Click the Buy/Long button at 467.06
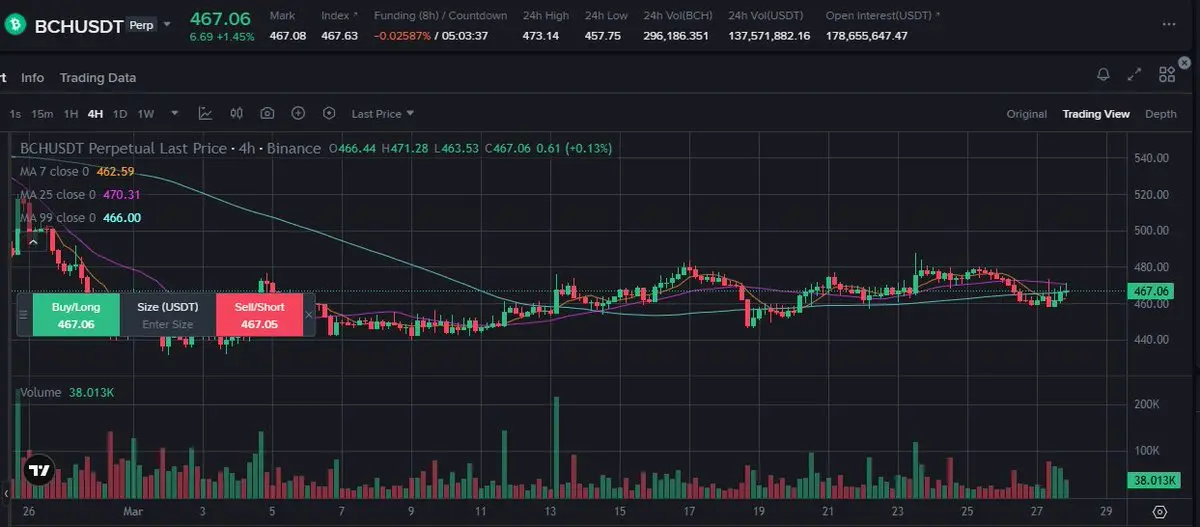1200x527 pixels. pyautogui.click(x=76, y=315)
